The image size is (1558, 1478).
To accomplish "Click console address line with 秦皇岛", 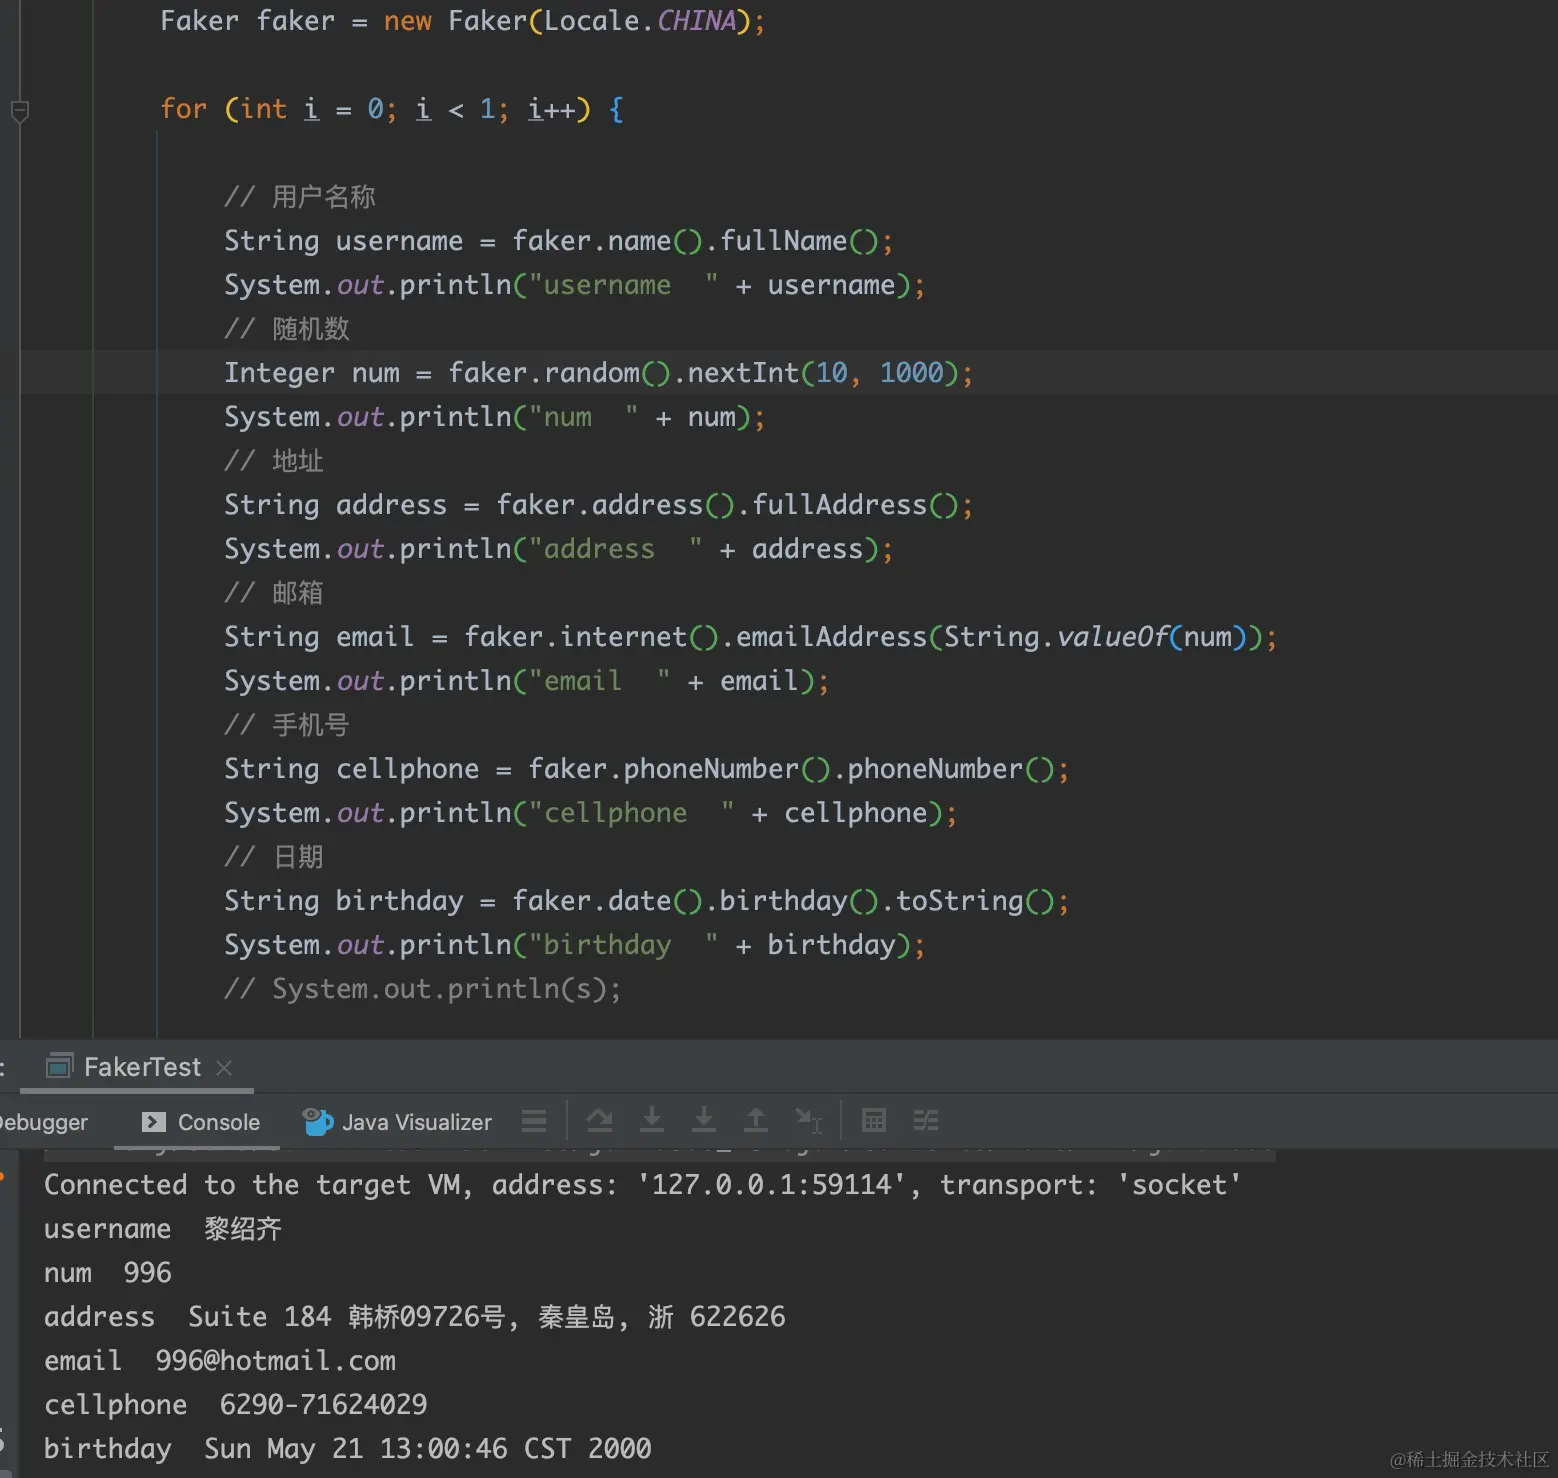I will tap(415, 1317).
